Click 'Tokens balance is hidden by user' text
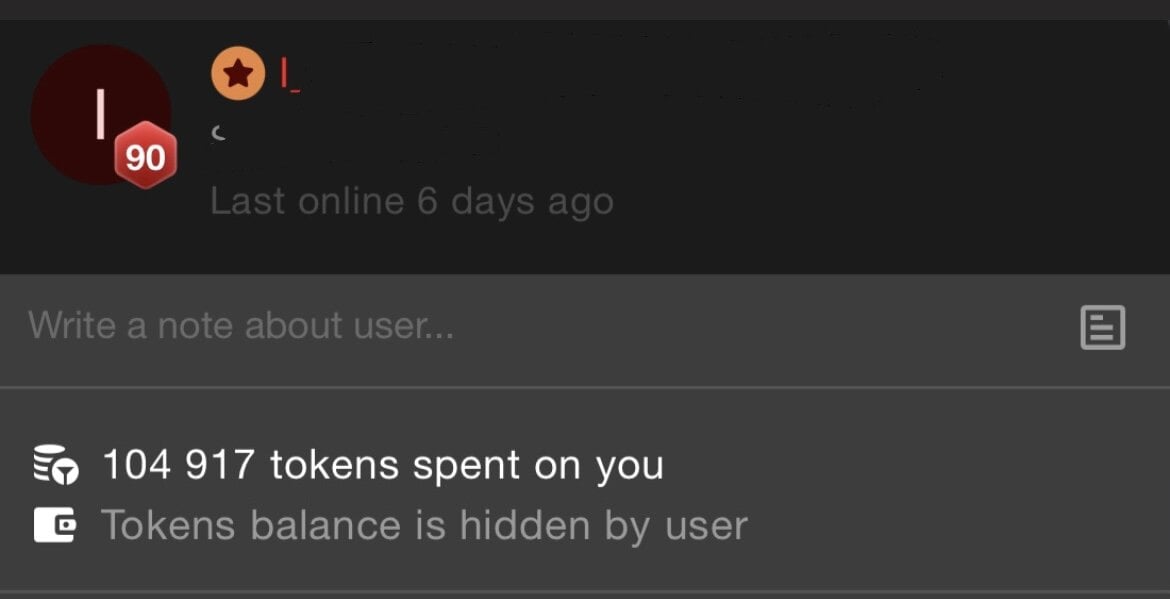 pyautogui.click(x=425, y=525)
